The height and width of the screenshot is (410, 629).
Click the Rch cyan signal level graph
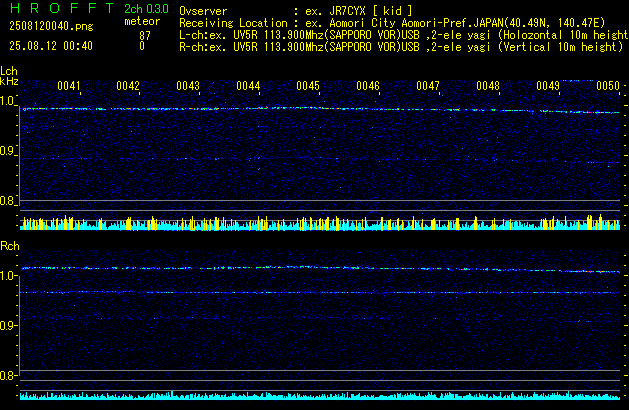pos(320,396)
